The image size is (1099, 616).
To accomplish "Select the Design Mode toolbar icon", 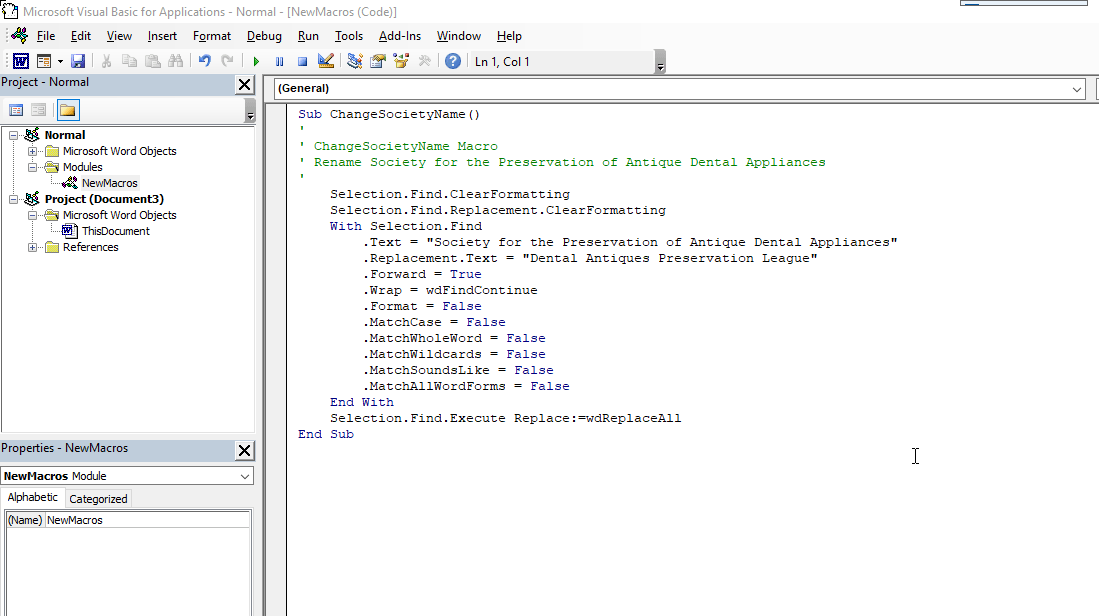I will point(325,60).
